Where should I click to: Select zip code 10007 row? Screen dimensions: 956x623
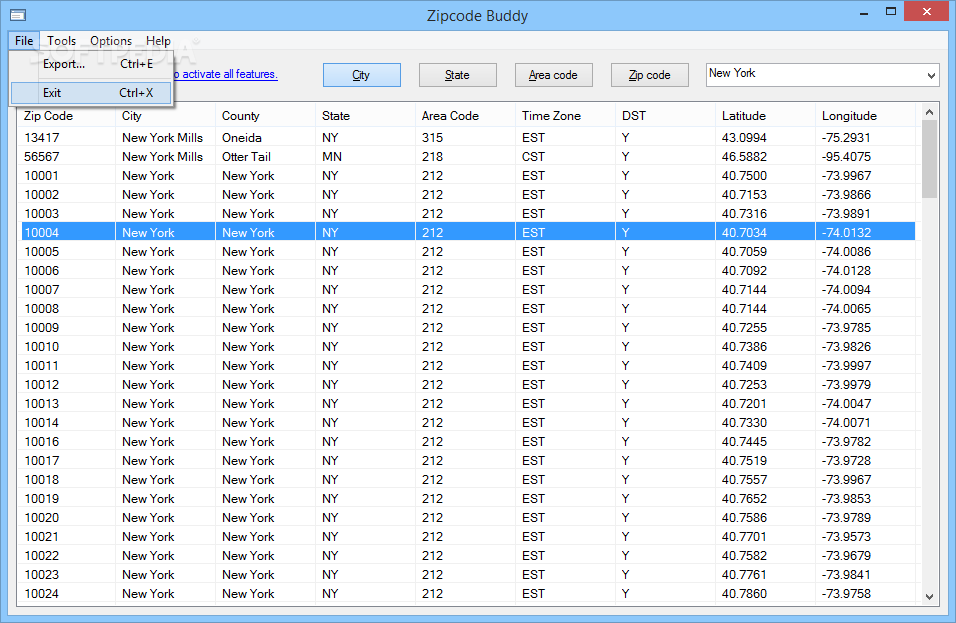(x=468, y=290)
